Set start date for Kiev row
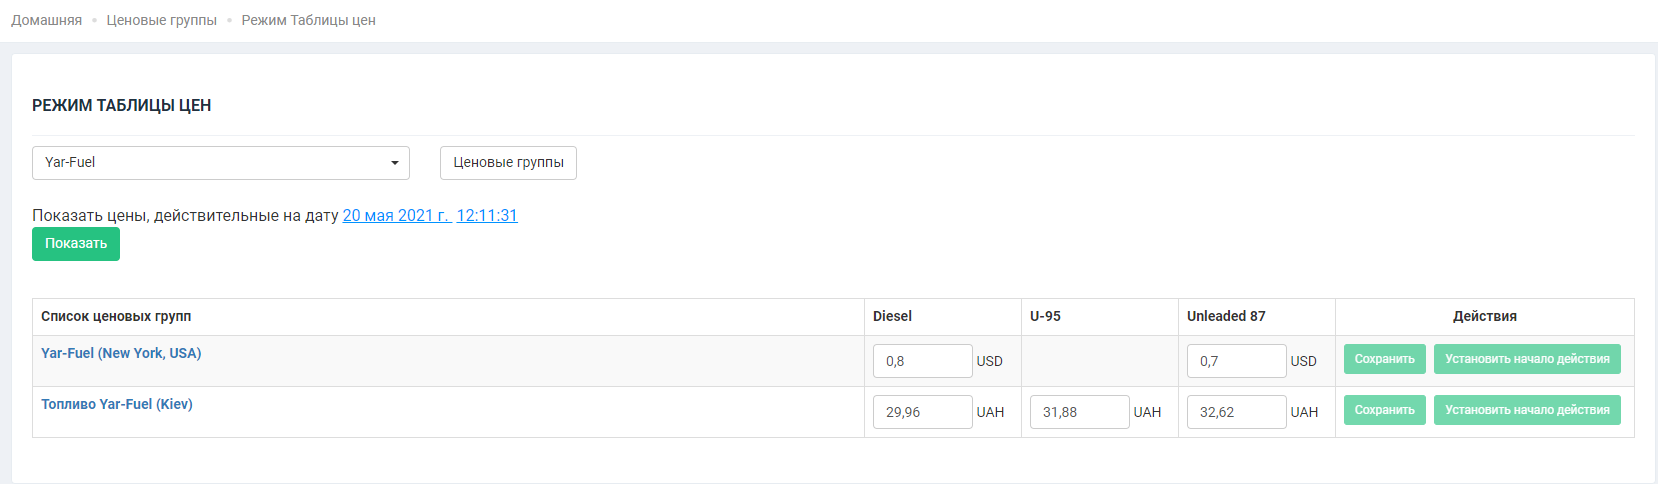This screenshot has width=1658, height=484. (1527, 411)
